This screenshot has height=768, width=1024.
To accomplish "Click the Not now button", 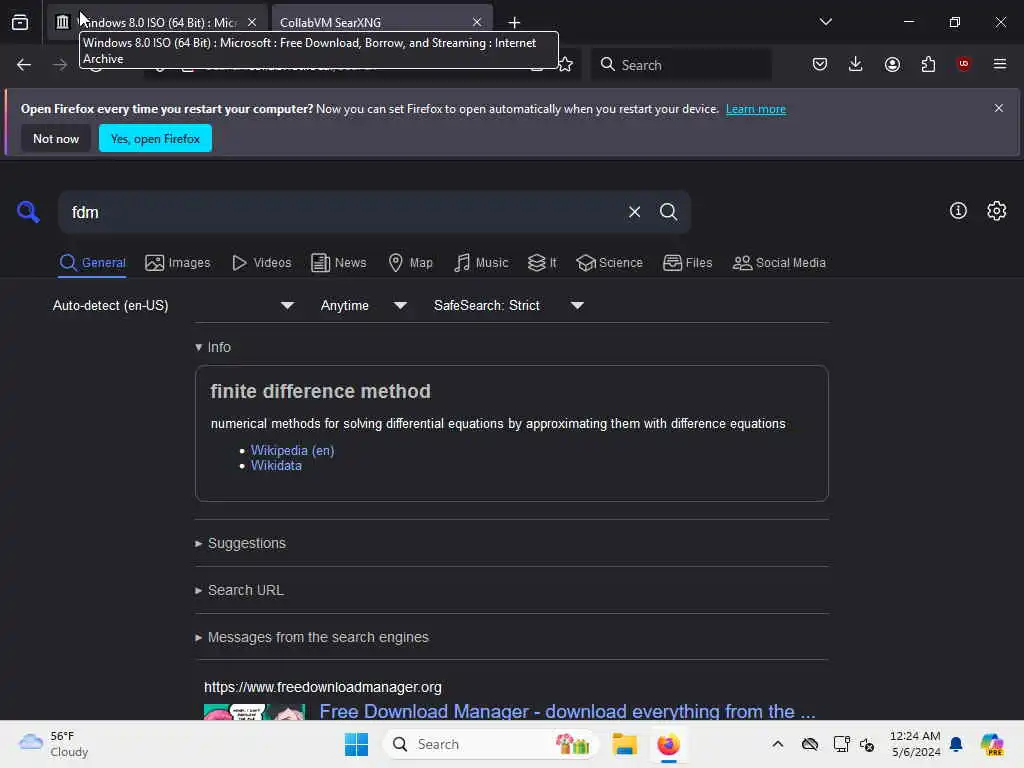I will click(x=56, y=138).
